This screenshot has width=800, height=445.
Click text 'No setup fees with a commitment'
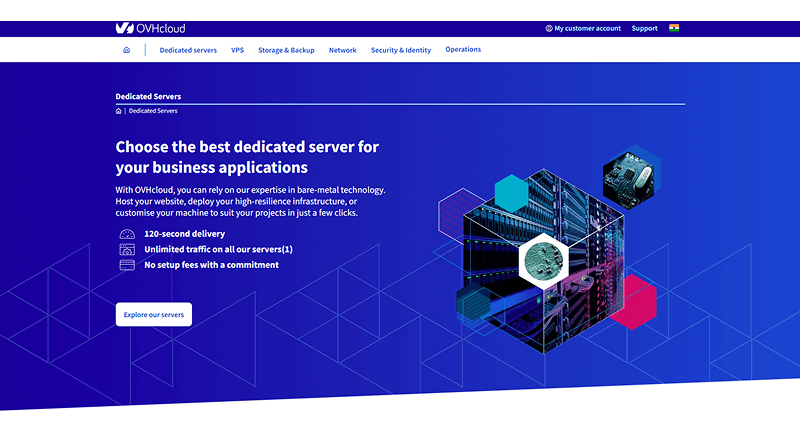[211, 265]
